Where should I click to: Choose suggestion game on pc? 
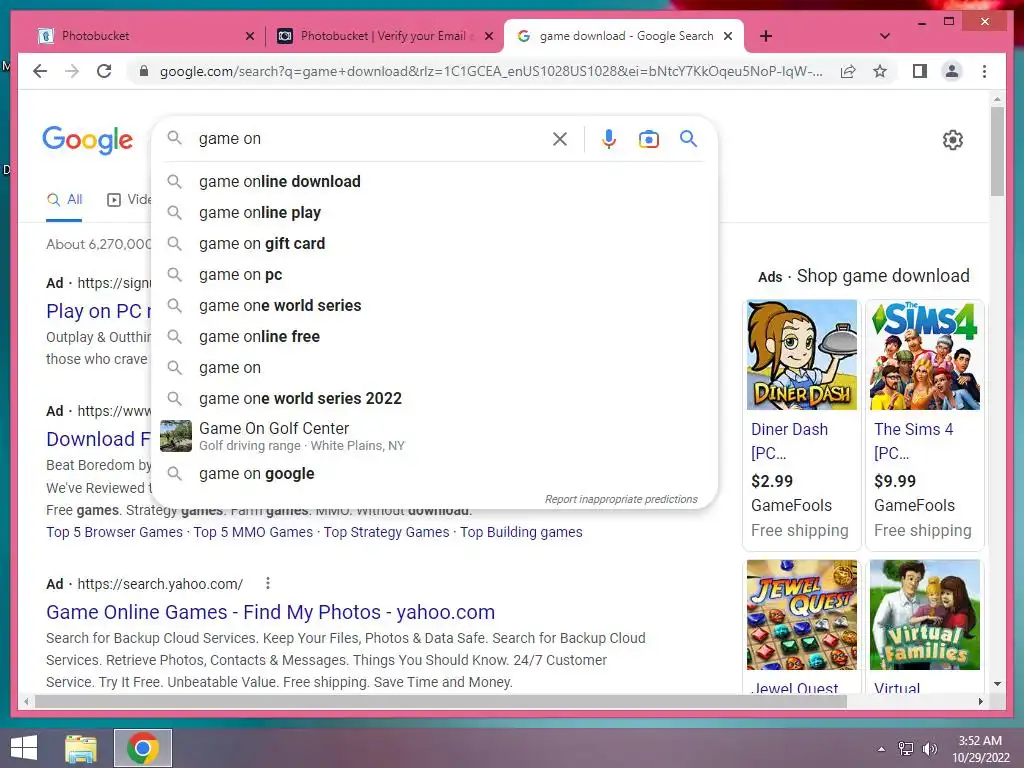[434, 274]
